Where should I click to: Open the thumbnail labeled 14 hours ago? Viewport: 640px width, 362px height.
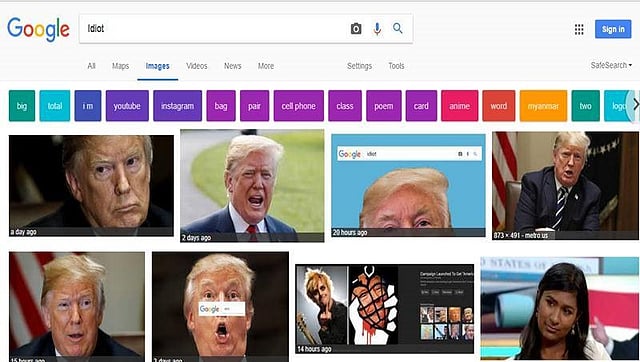tap(384, 309)
